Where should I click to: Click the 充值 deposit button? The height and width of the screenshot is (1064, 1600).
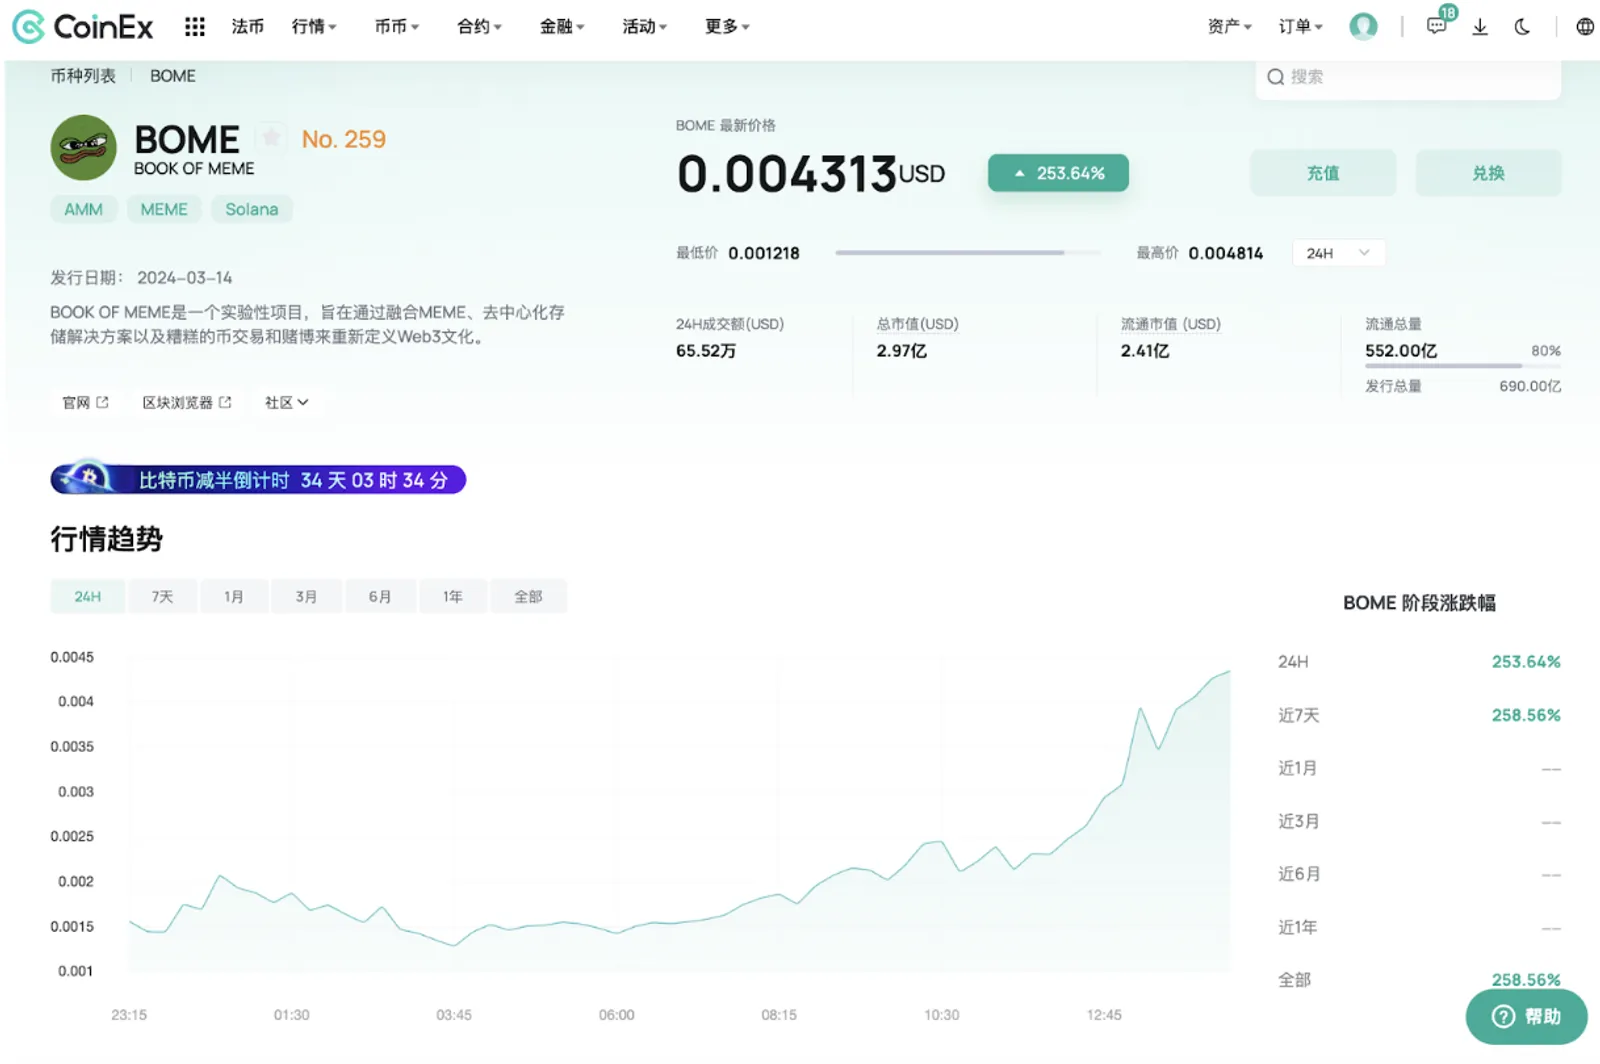(1323, 173)
